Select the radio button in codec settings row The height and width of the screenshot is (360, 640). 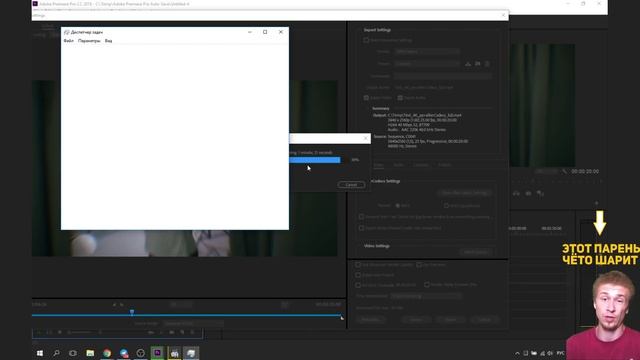pyautogui.click(x=398, y=206)
